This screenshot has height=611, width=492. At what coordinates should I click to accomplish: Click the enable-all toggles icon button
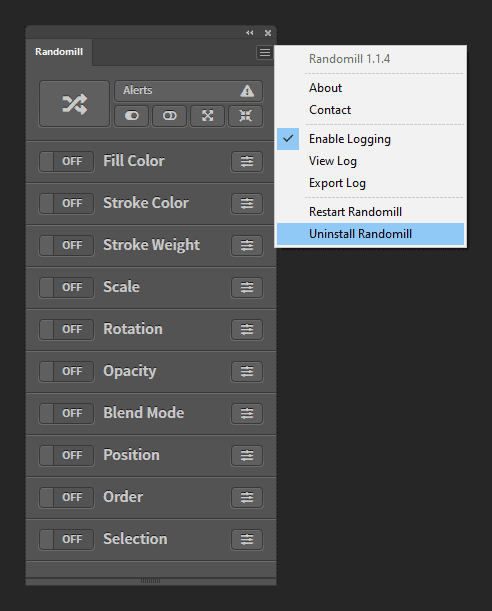(x=131, y=116)
